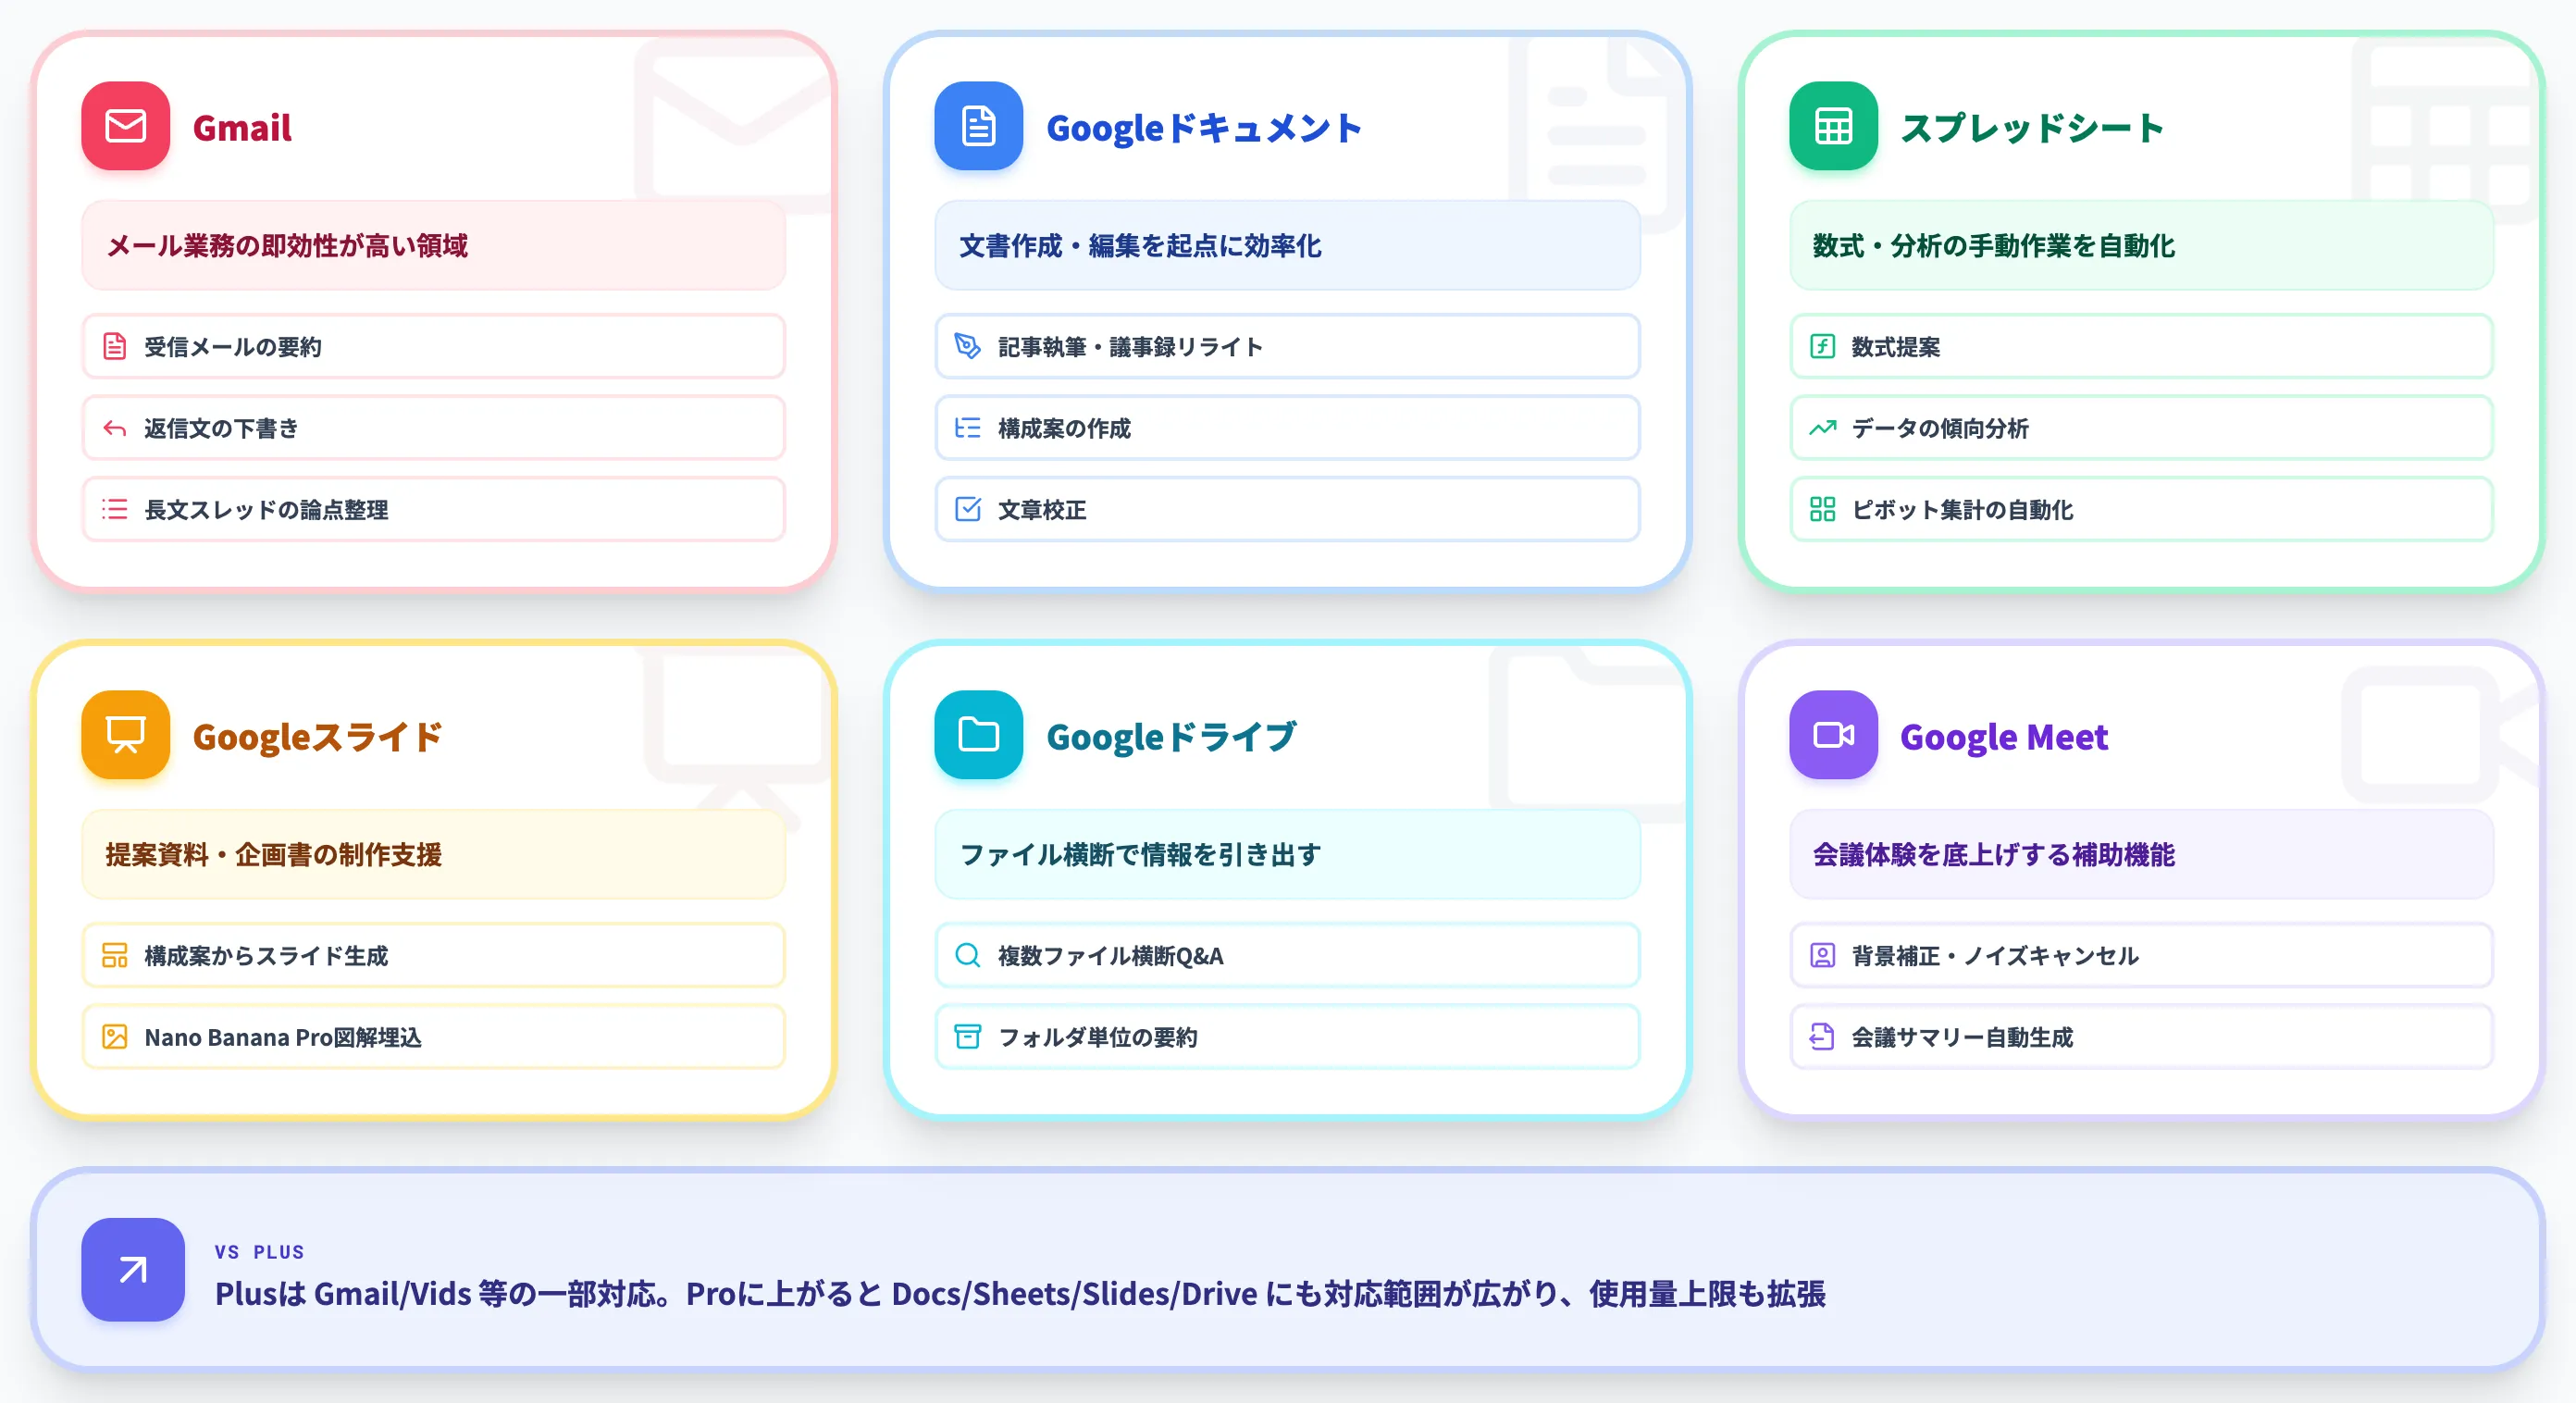Select the フォルダ単位の要約 item
This screenshot has width=2576, height=1403.
[1287, 1036]
